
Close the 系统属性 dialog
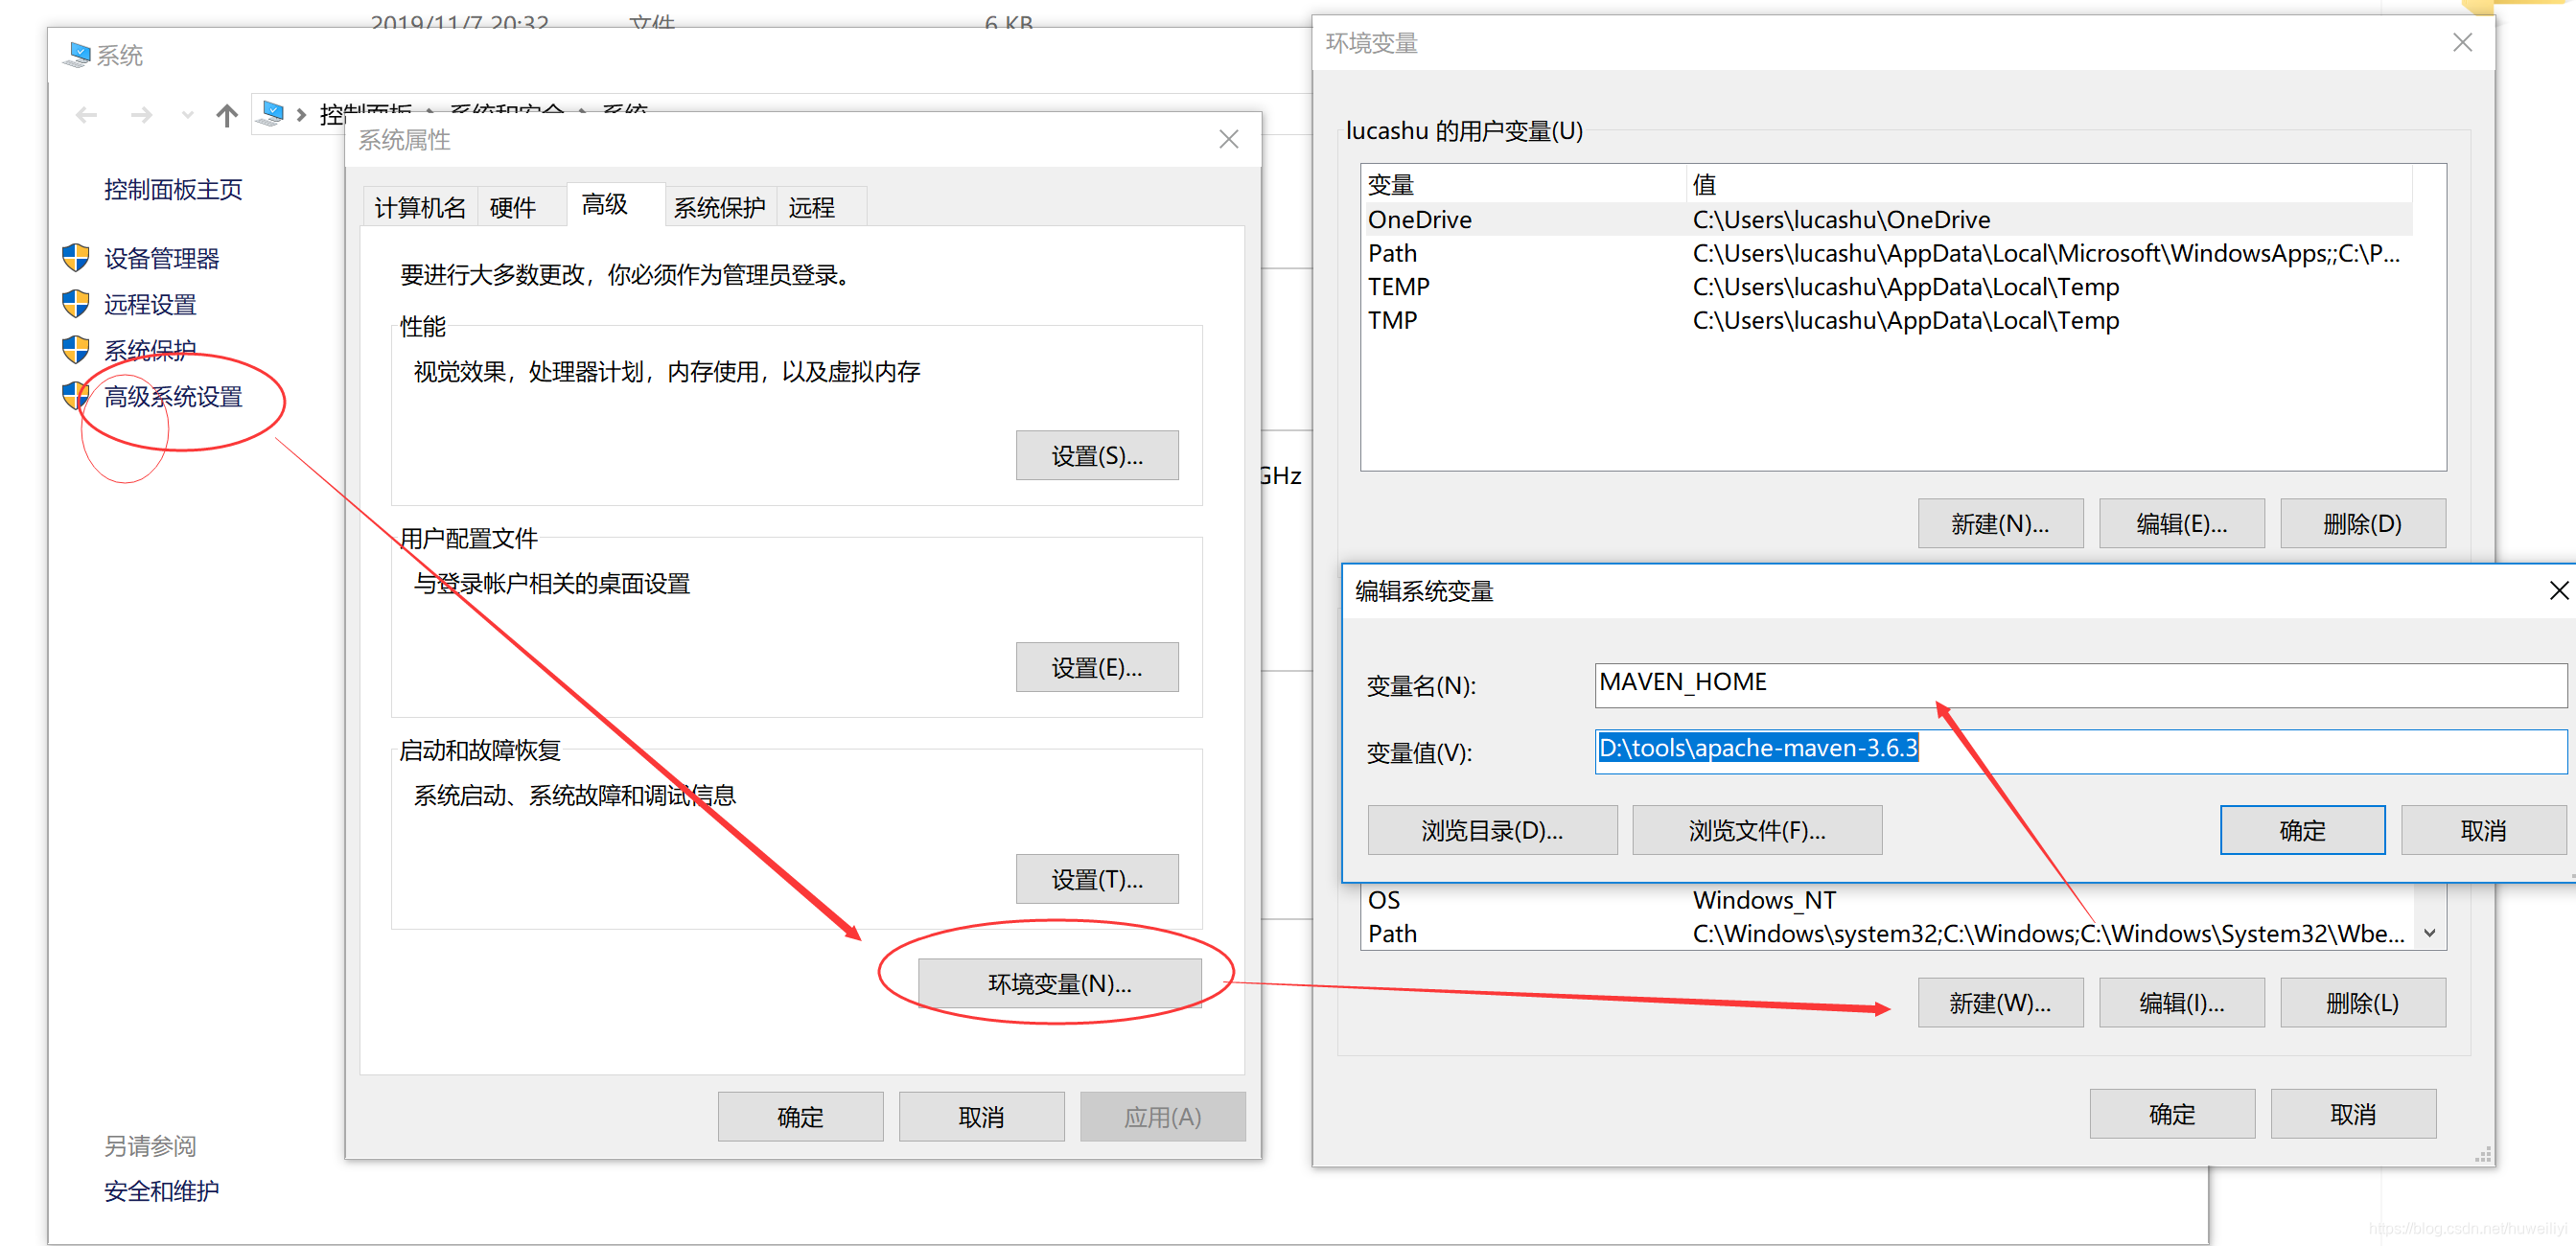(1229, 139)
